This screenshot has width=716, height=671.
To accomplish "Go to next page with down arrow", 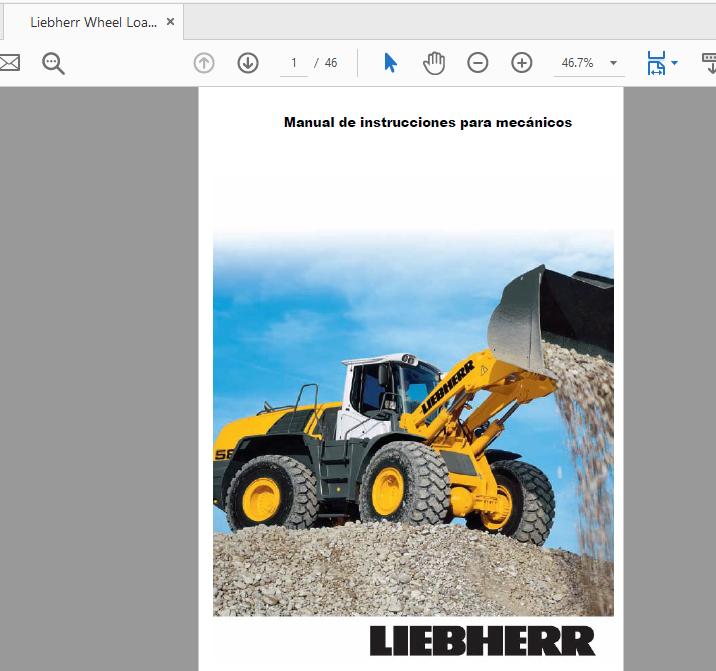I will click(x=248, y=63).
